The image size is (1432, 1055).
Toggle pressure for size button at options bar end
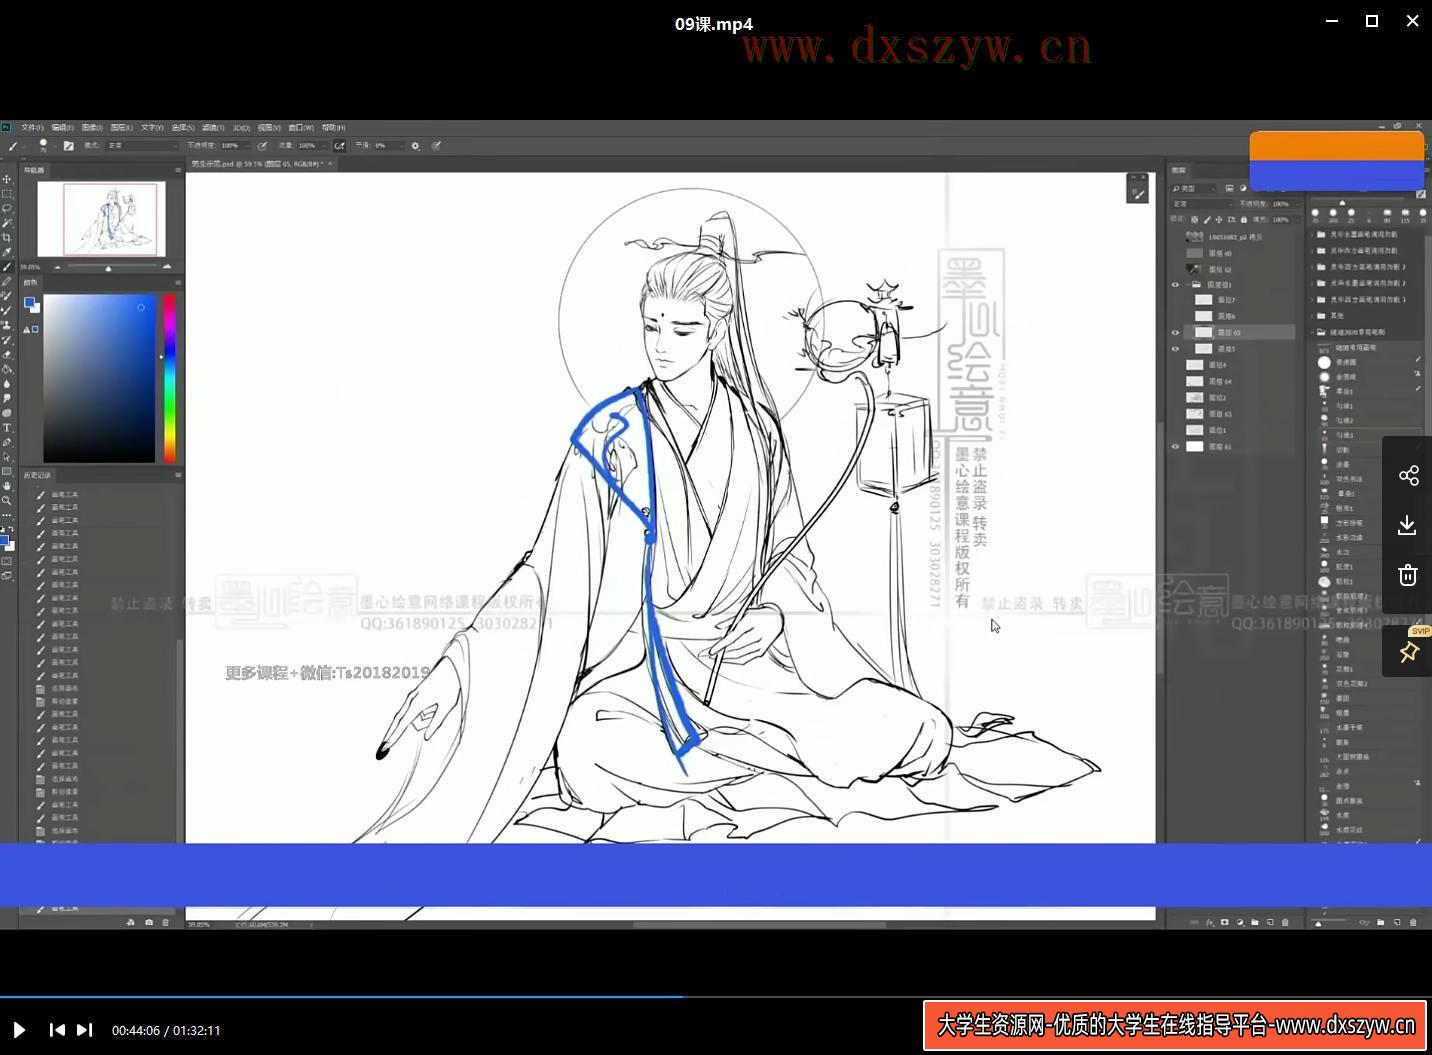[436, 146]
